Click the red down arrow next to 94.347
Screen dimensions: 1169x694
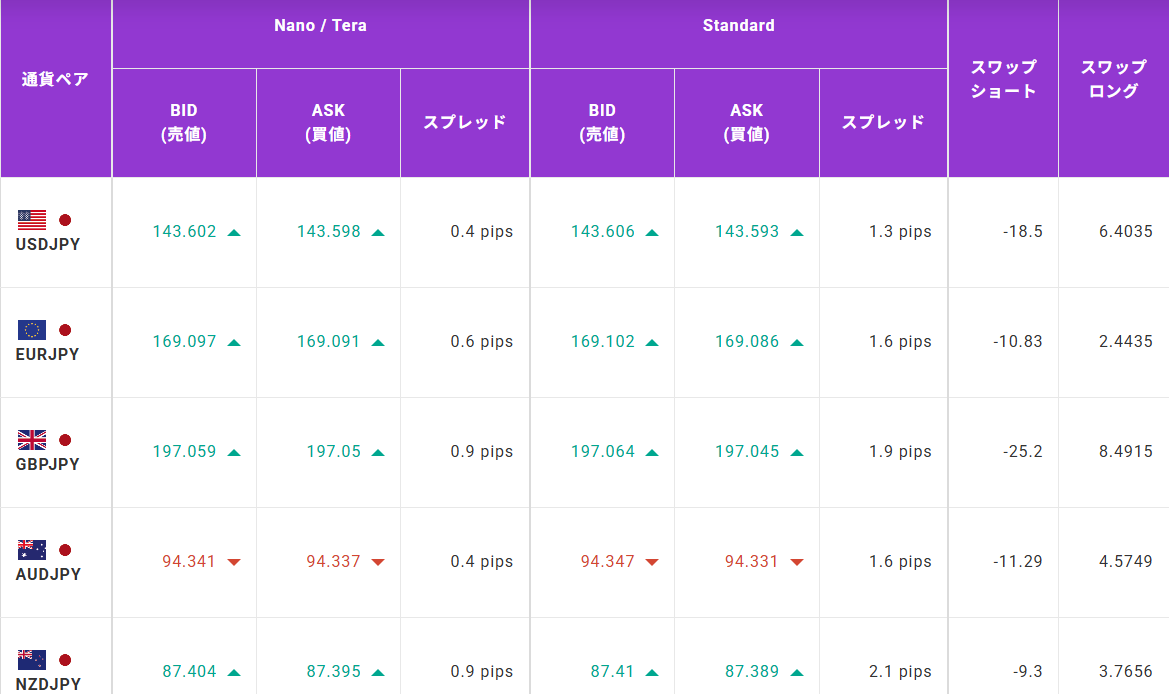[x=652, y=562]
